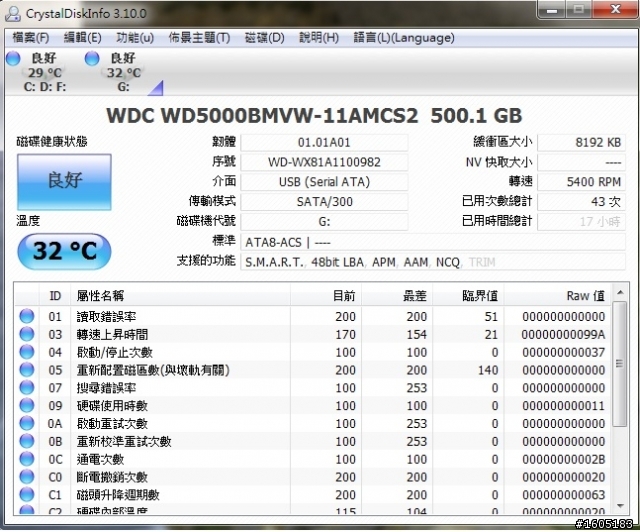
Task: Click the supported features field with S.M.A.R.T.
Action: (433, 262)
